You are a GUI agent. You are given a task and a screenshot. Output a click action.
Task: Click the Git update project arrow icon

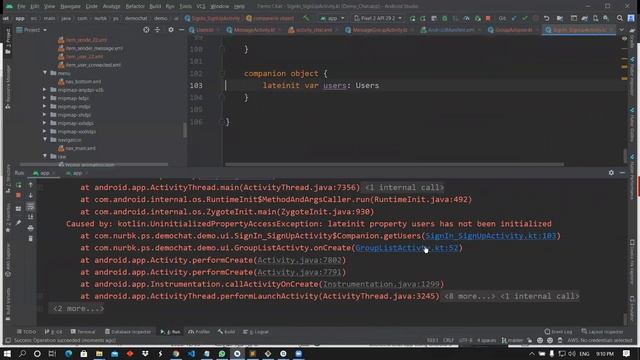click(x=514, y=18)
